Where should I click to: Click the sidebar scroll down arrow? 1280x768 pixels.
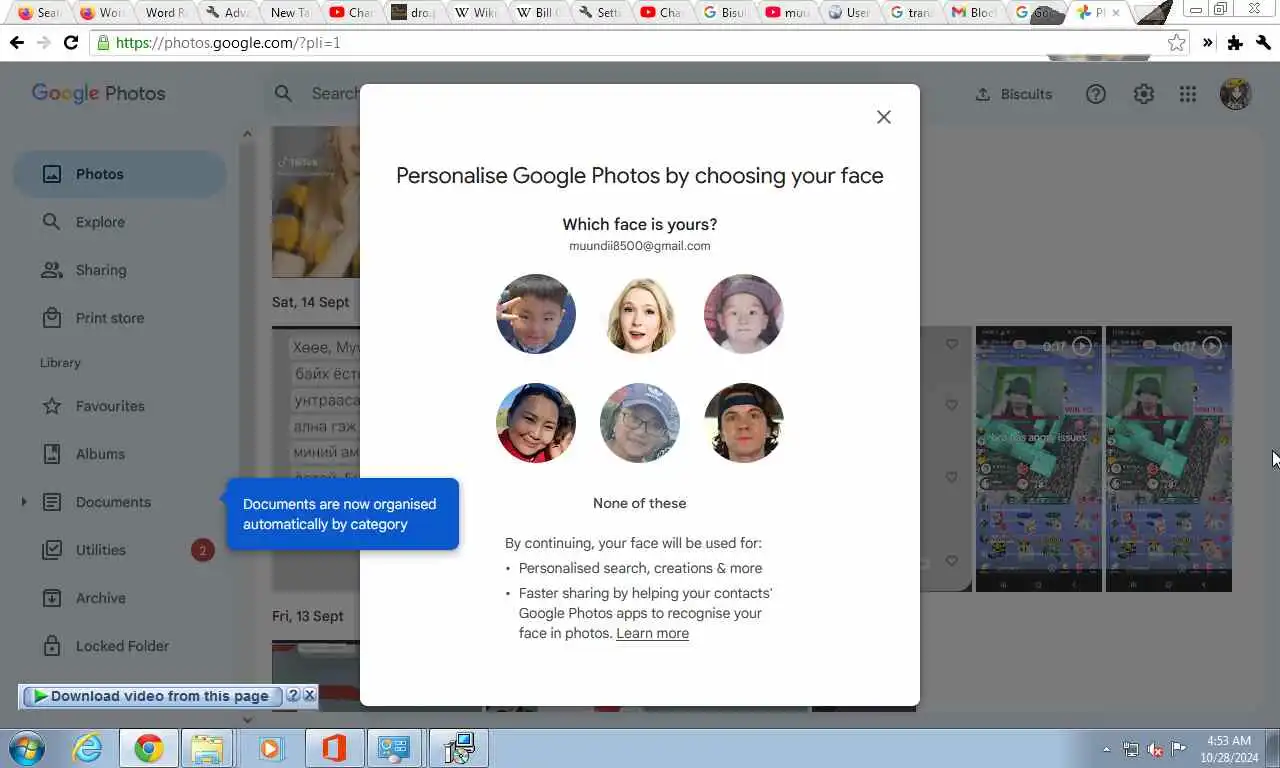point(247,719)
